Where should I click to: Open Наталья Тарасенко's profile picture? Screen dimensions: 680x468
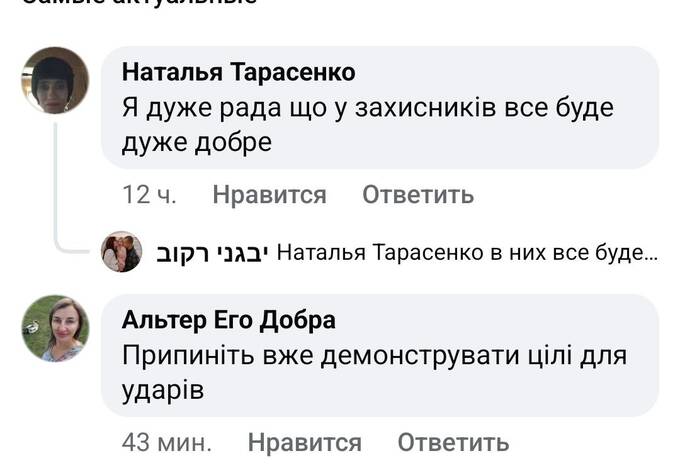[x=55, y=81]
